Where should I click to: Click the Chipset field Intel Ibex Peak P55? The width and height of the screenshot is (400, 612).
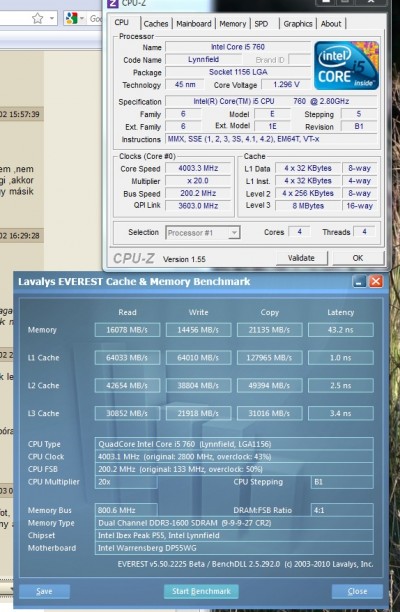tap(234, 536)
